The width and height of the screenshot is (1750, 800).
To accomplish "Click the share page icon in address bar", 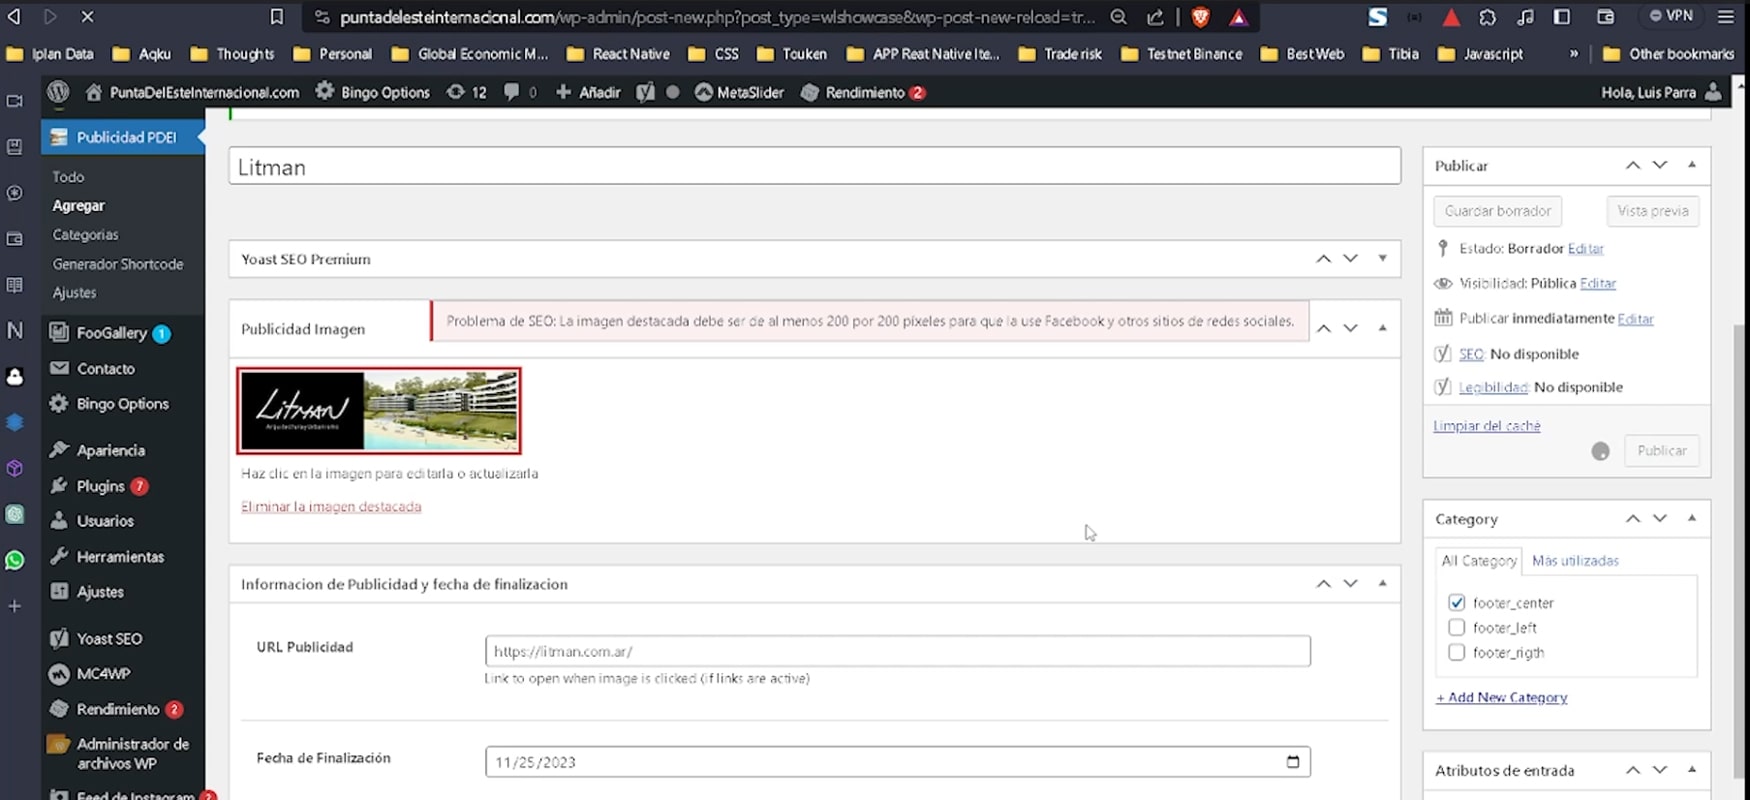I will 1155,17.
